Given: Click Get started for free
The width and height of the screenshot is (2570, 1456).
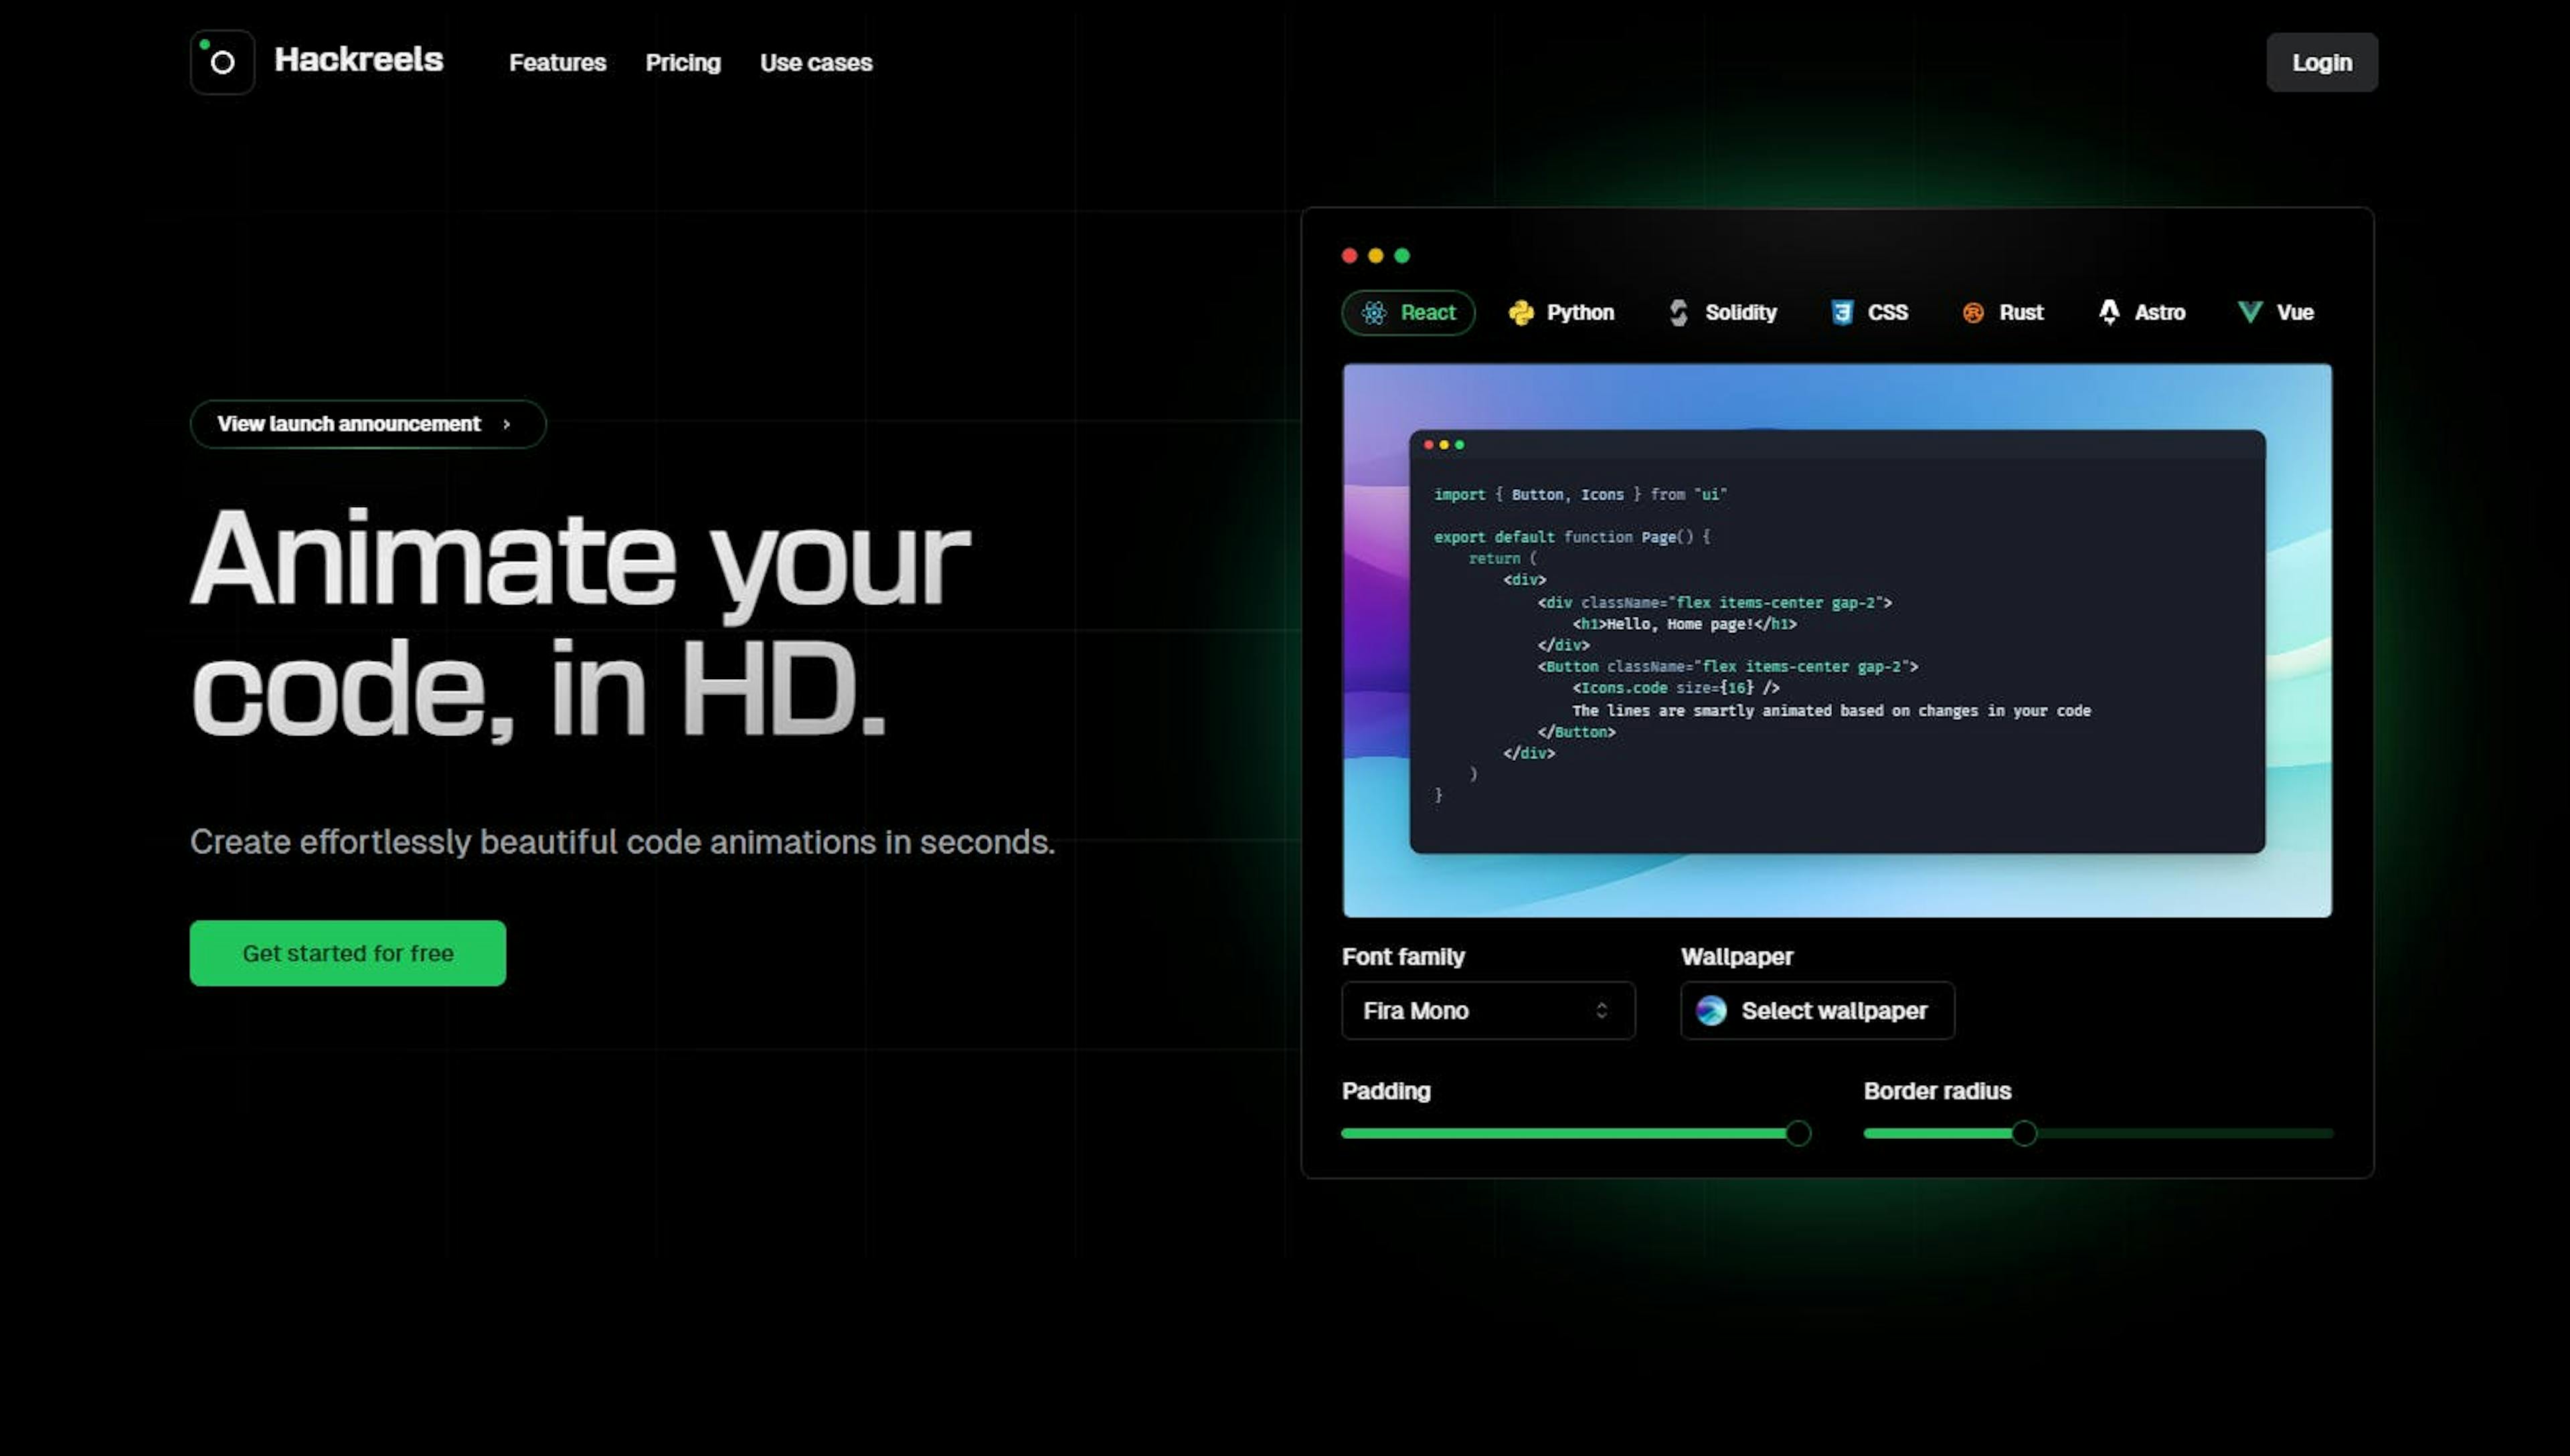Looking at the screenshot, I should pos(348,953).
